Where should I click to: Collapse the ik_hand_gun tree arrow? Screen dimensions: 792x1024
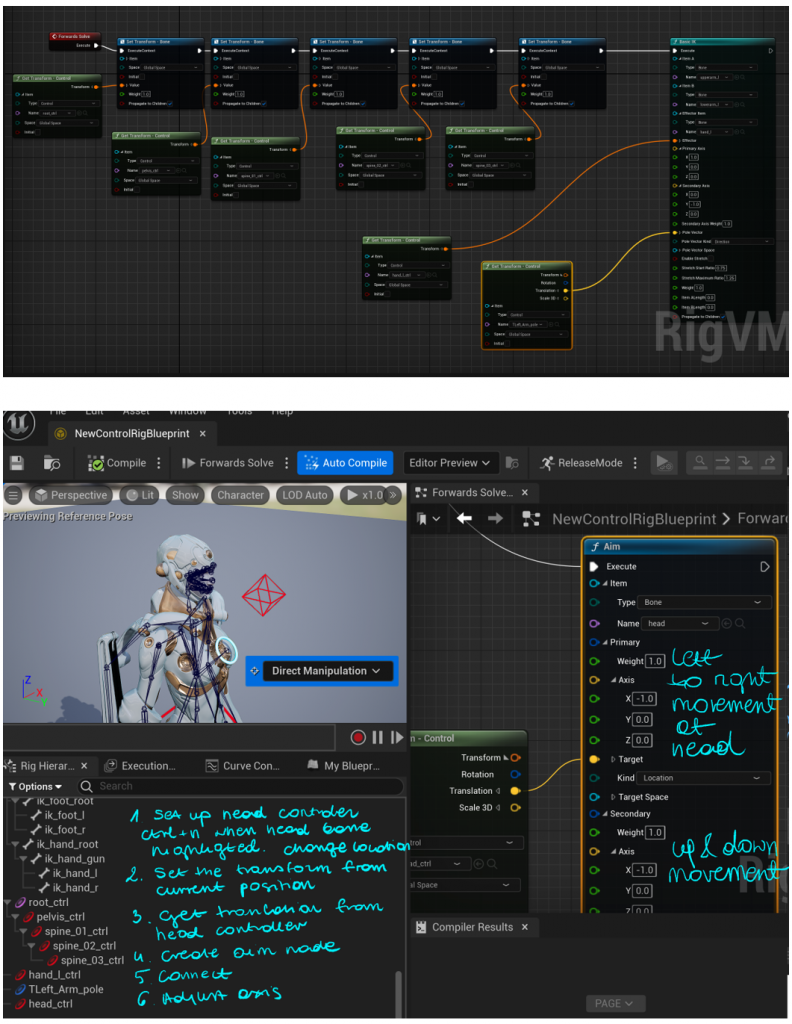[23, 859]
